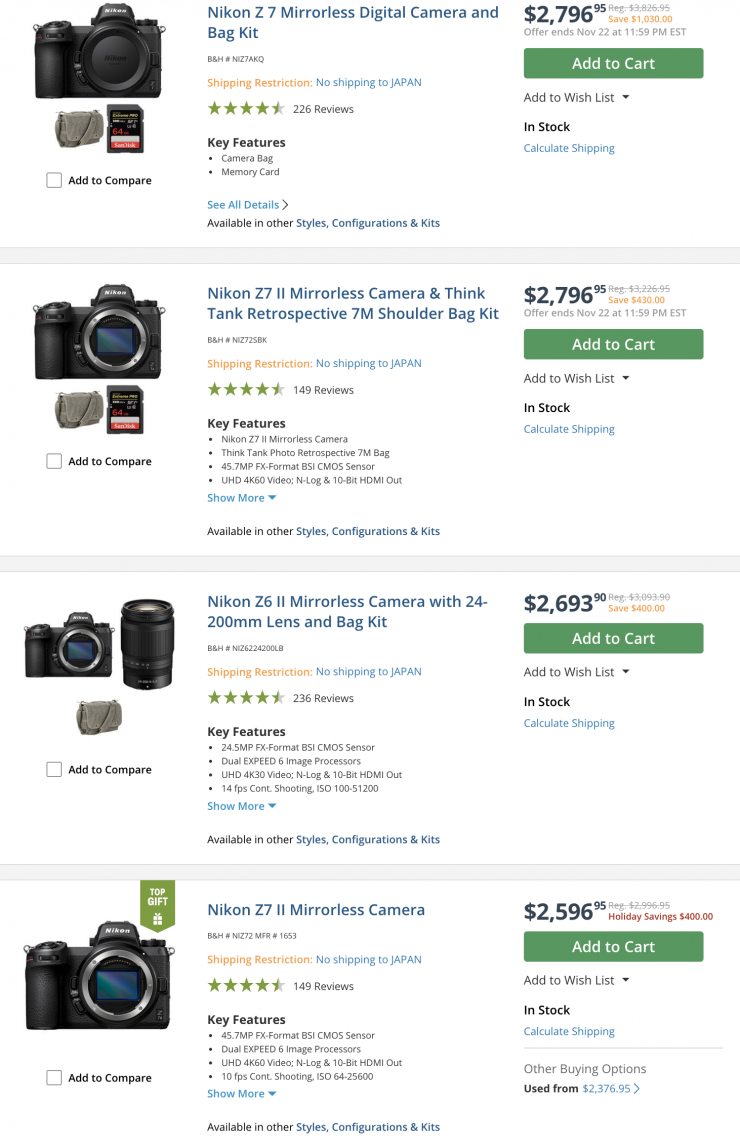The height and width of the screenshot is (1147, 740).
Task: Click Calculate Shipping for the Z 7 kit
Action: point(569,148)
